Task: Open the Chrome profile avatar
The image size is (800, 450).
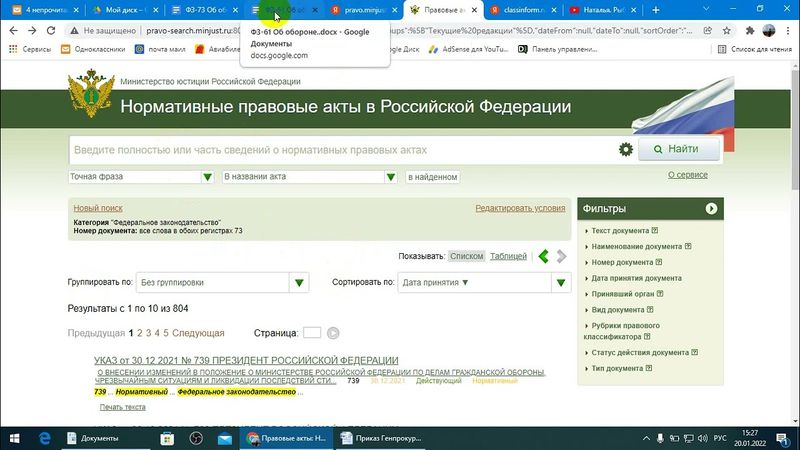Action: tap(768, 31)
